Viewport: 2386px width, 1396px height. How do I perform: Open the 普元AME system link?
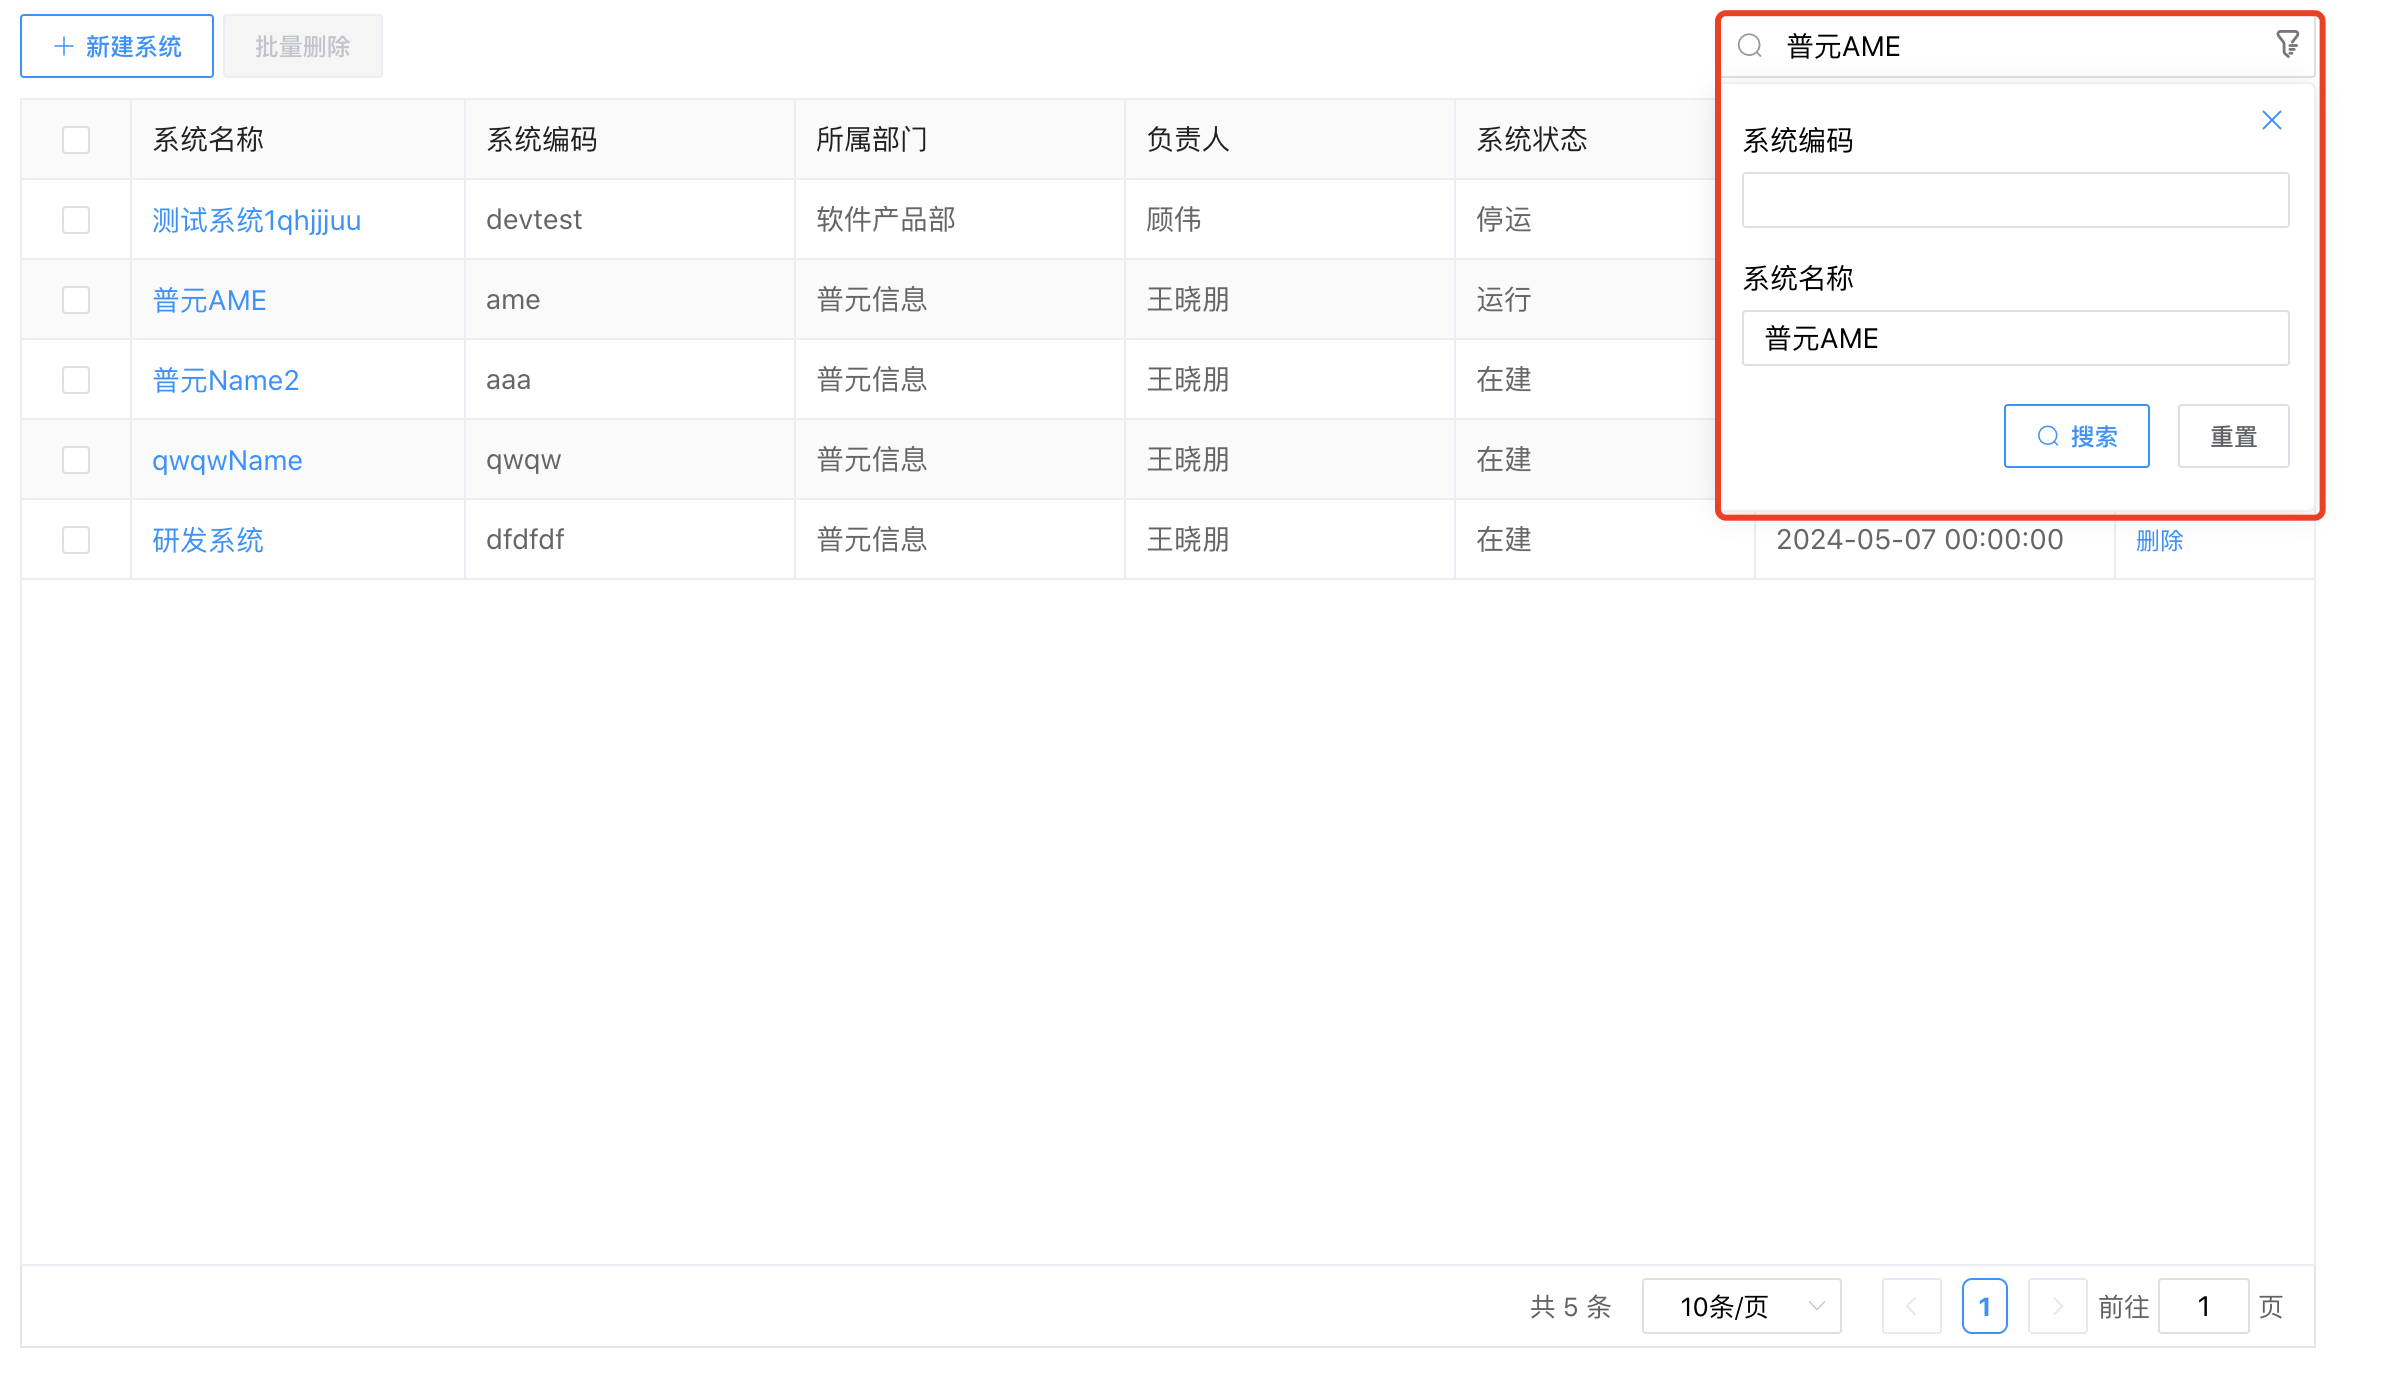[209, 299]
